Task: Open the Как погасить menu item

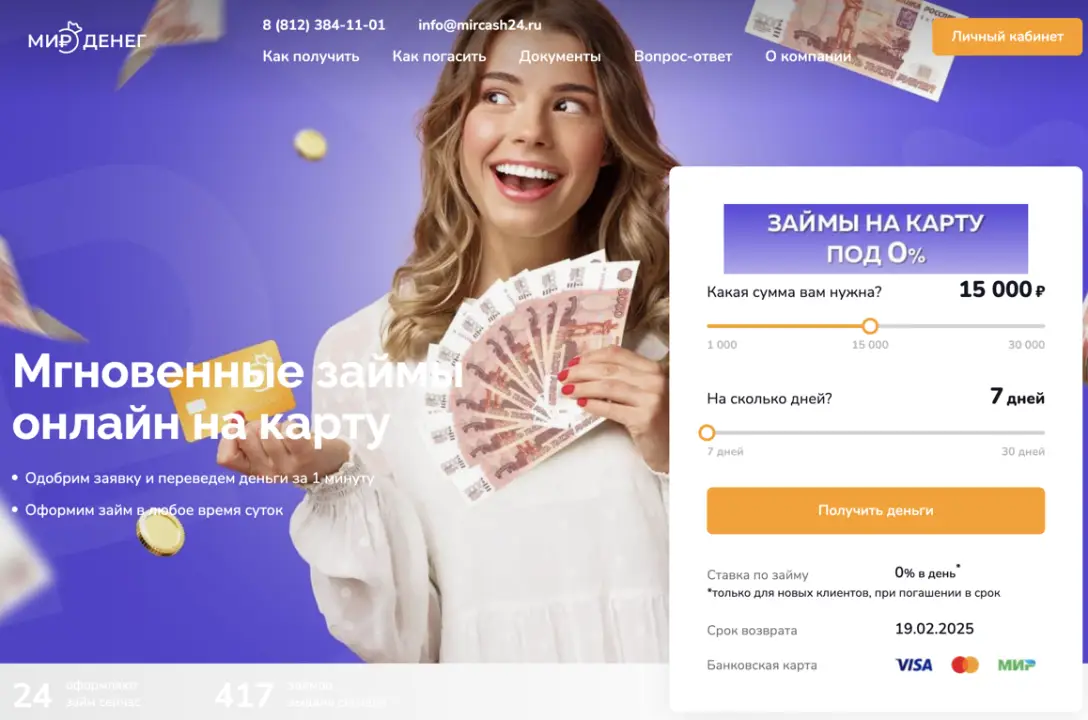Action: pyautogui.click(x=439, y=56)
